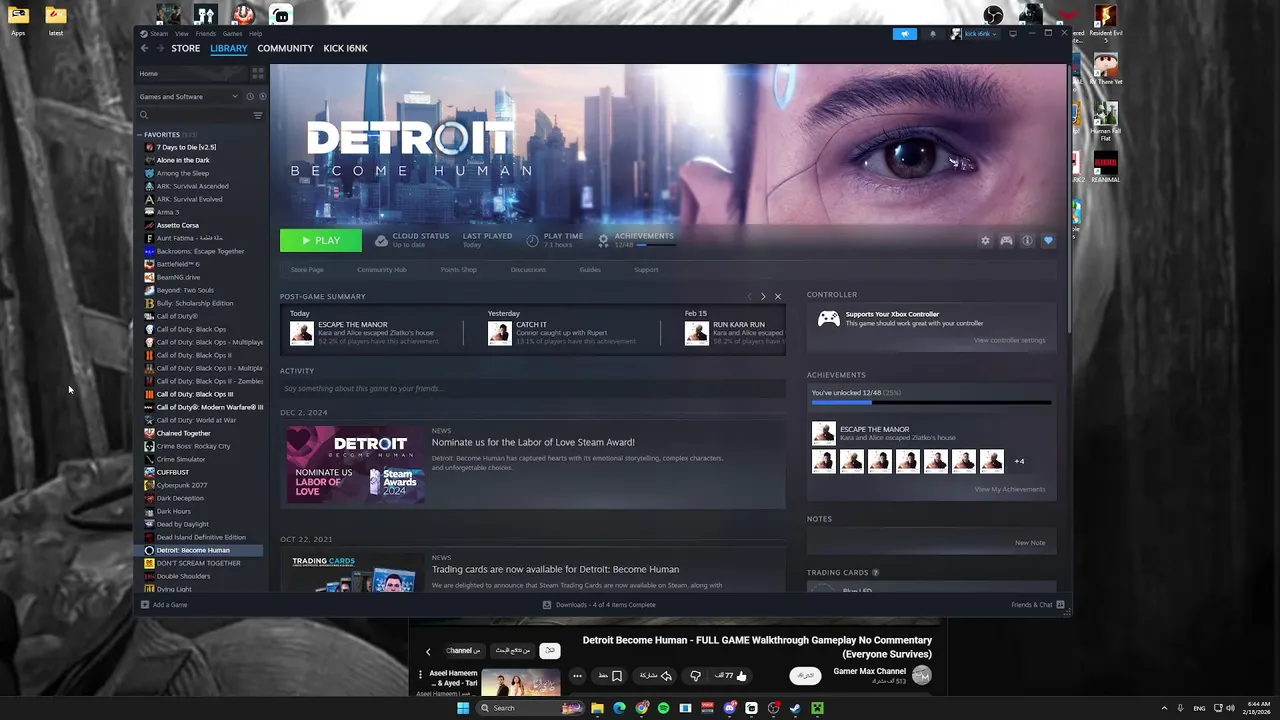Open the Help menu
This screenshot has height=720, width=1280.
[256, 34]
